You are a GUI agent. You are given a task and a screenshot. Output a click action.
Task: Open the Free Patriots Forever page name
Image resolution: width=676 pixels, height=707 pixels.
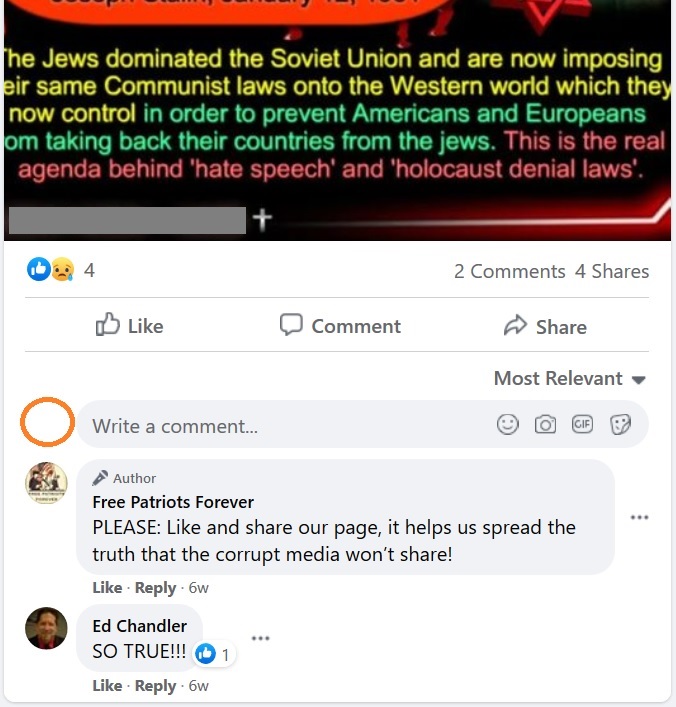[173, 502]
